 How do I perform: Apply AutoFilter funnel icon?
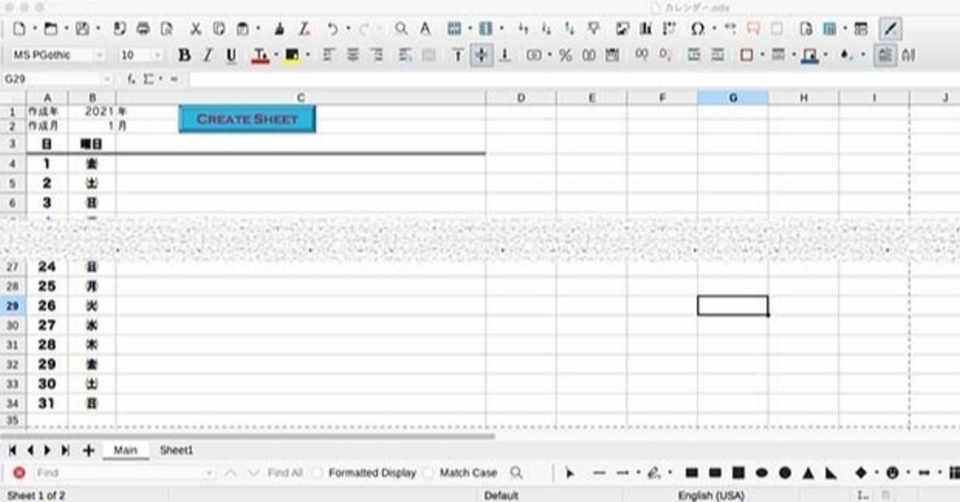tap(593, 29)
